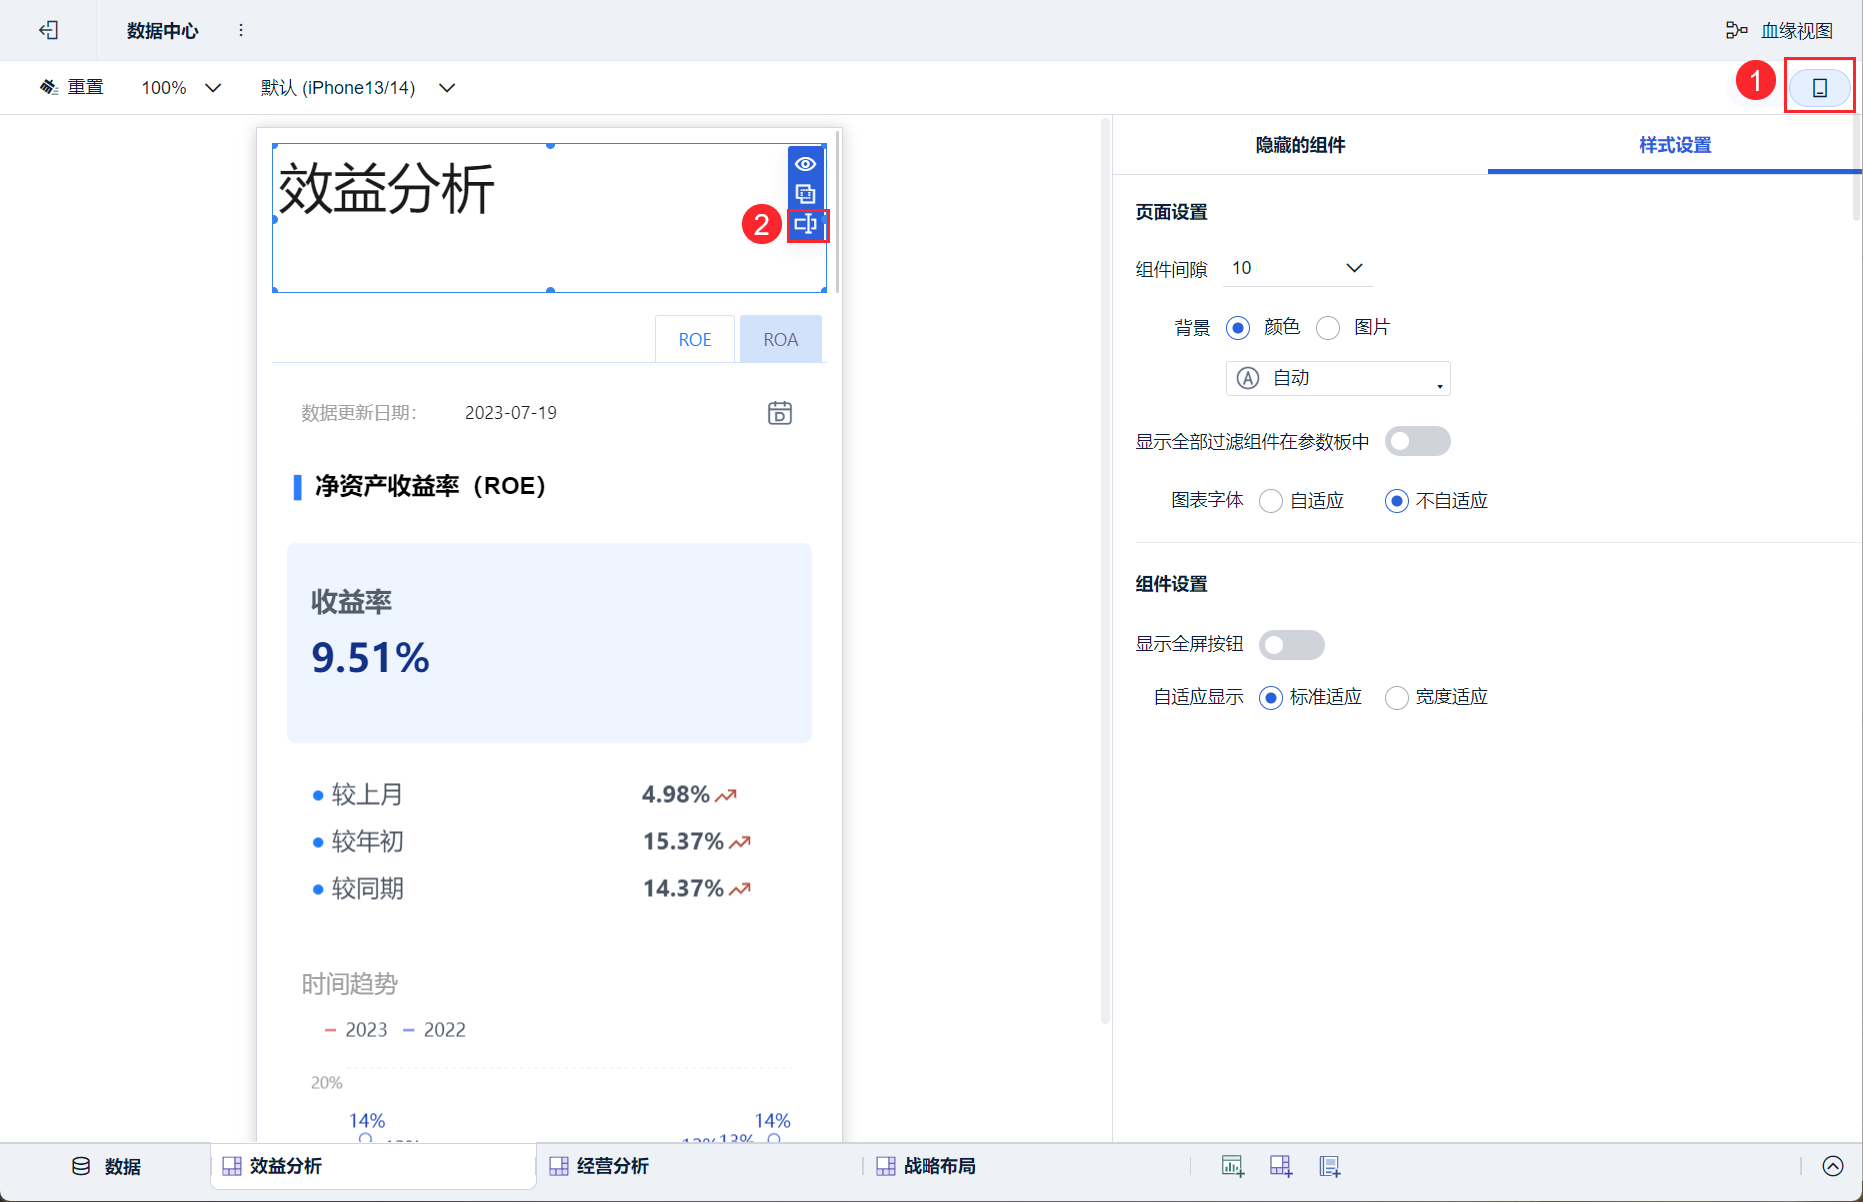Click the circled up-arrow icon at bottom right
This screenshot has width=1863, height=1202.
point(1833,1166)
